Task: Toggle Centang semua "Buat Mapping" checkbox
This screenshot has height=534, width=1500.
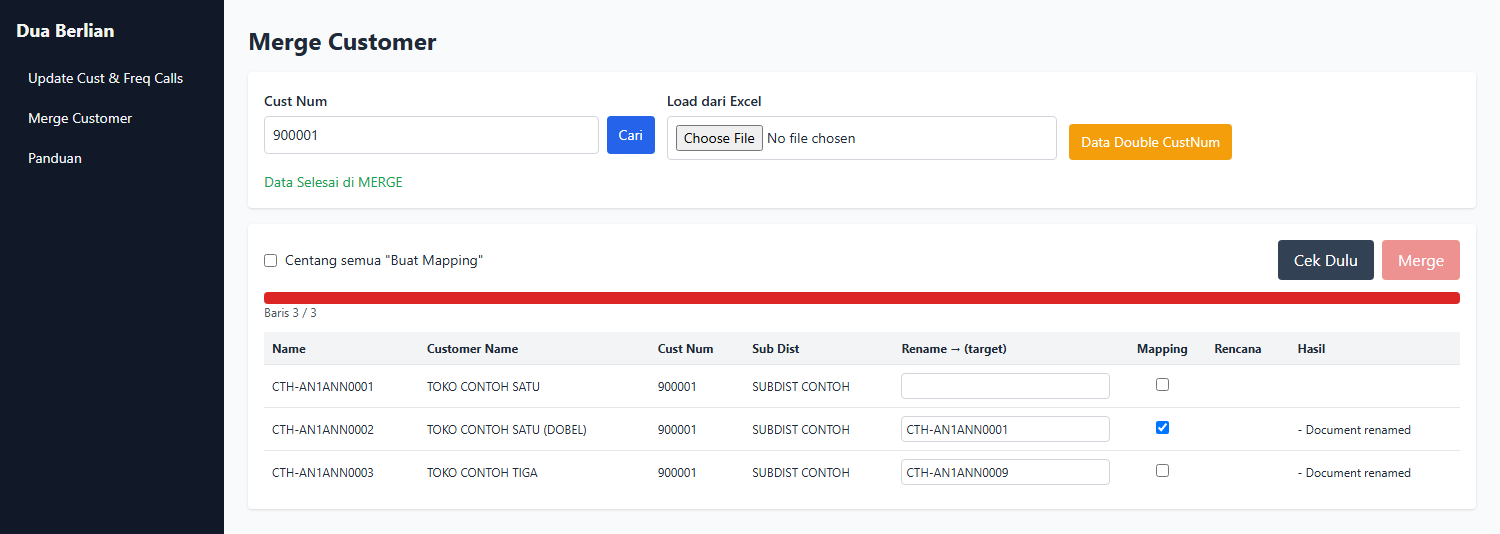Action: [270, 261]
